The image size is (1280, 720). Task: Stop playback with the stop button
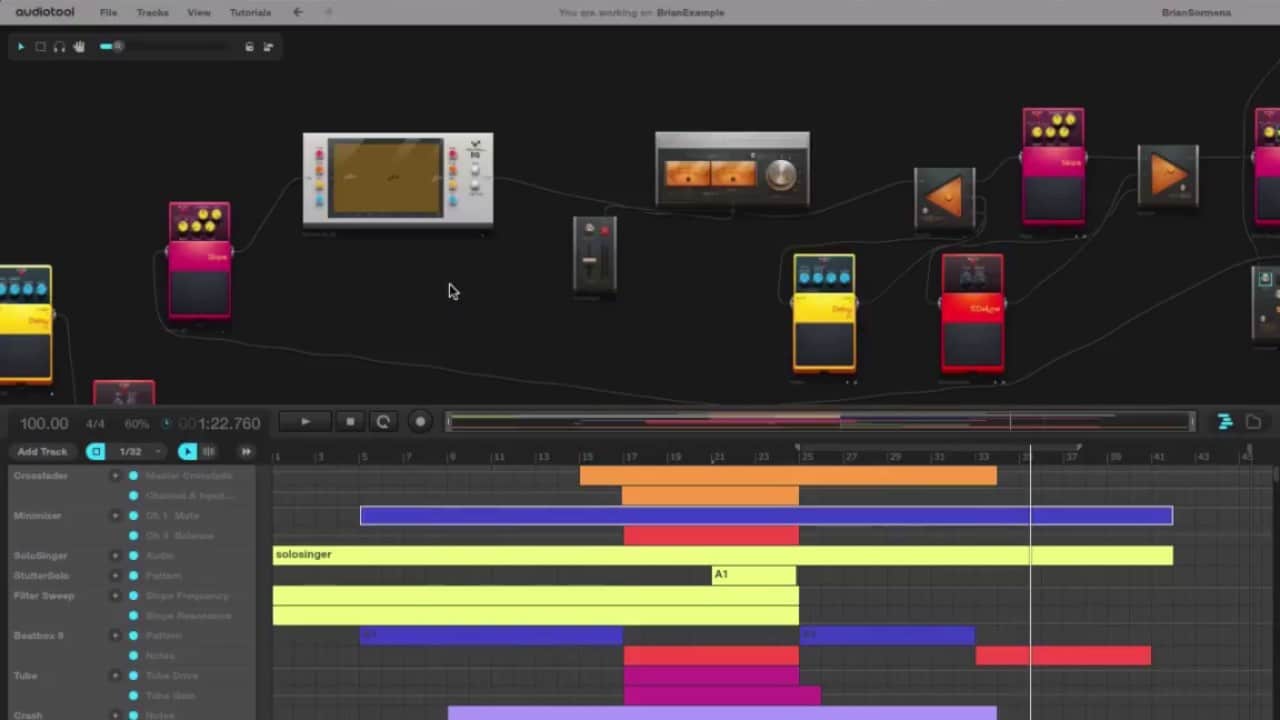(x=349, y=422)
